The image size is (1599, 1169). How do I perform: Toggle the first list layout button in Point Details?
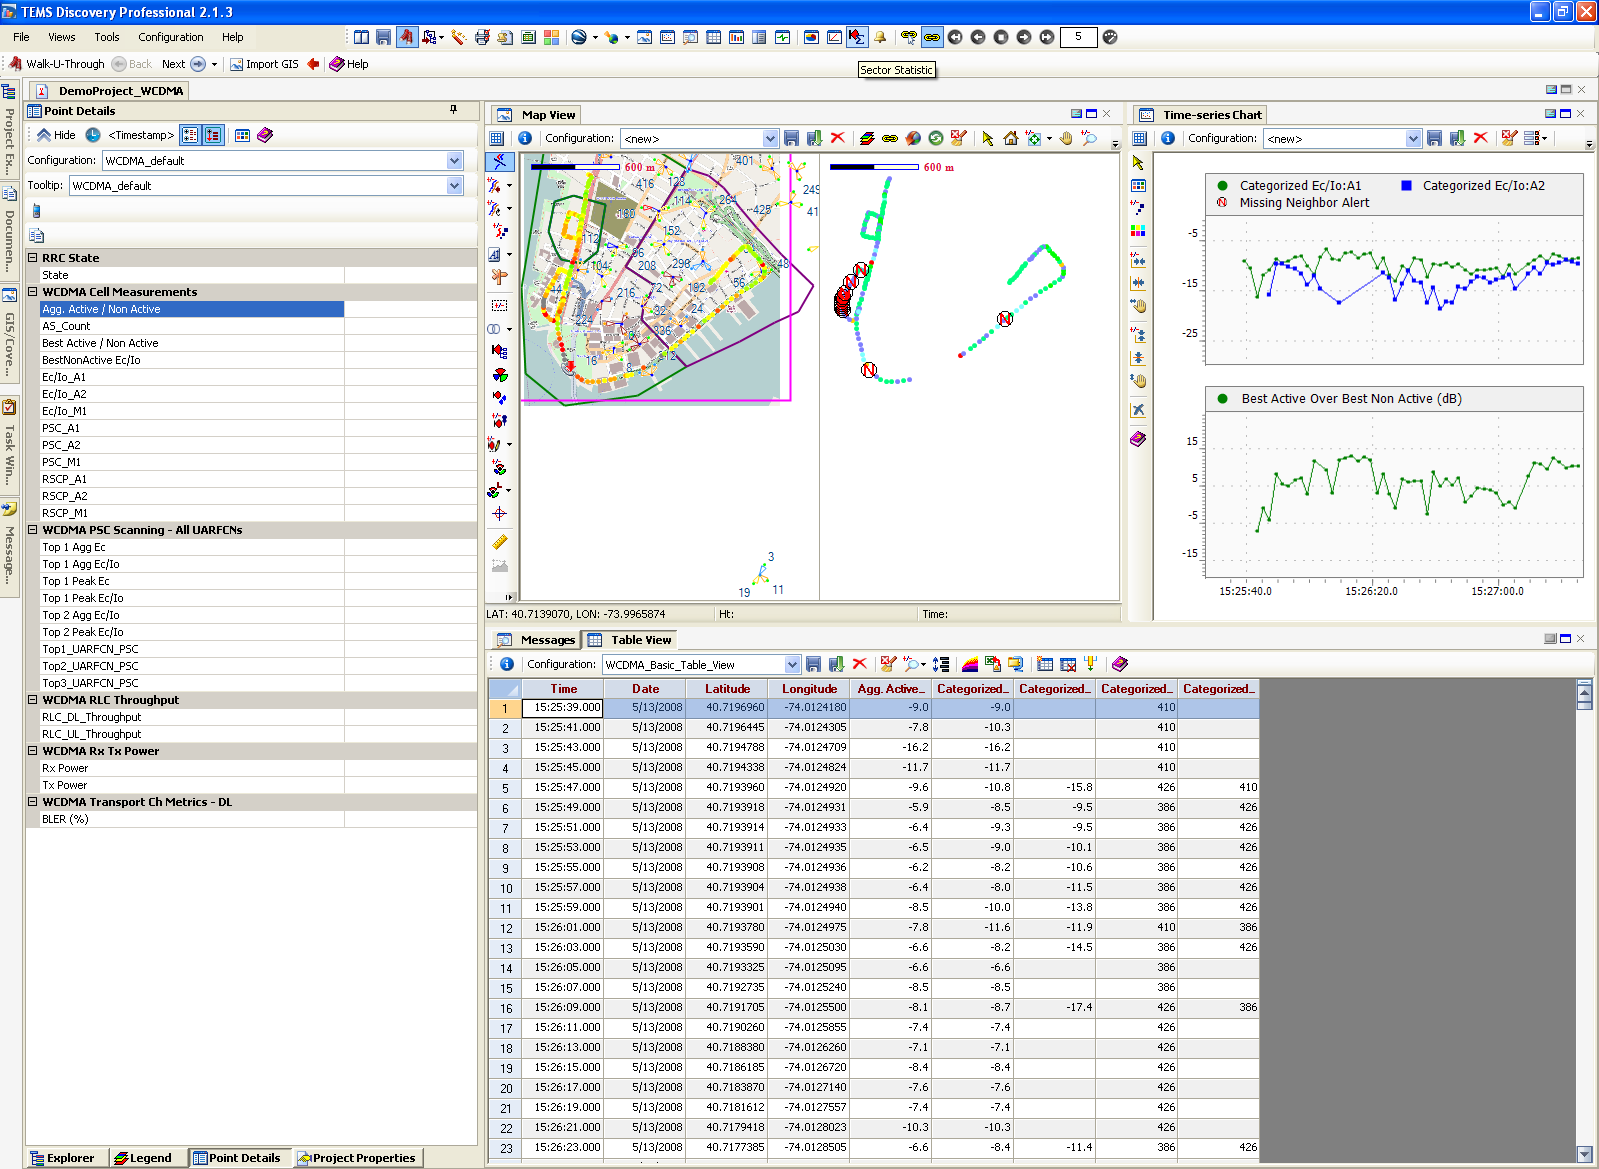(190, 135)
